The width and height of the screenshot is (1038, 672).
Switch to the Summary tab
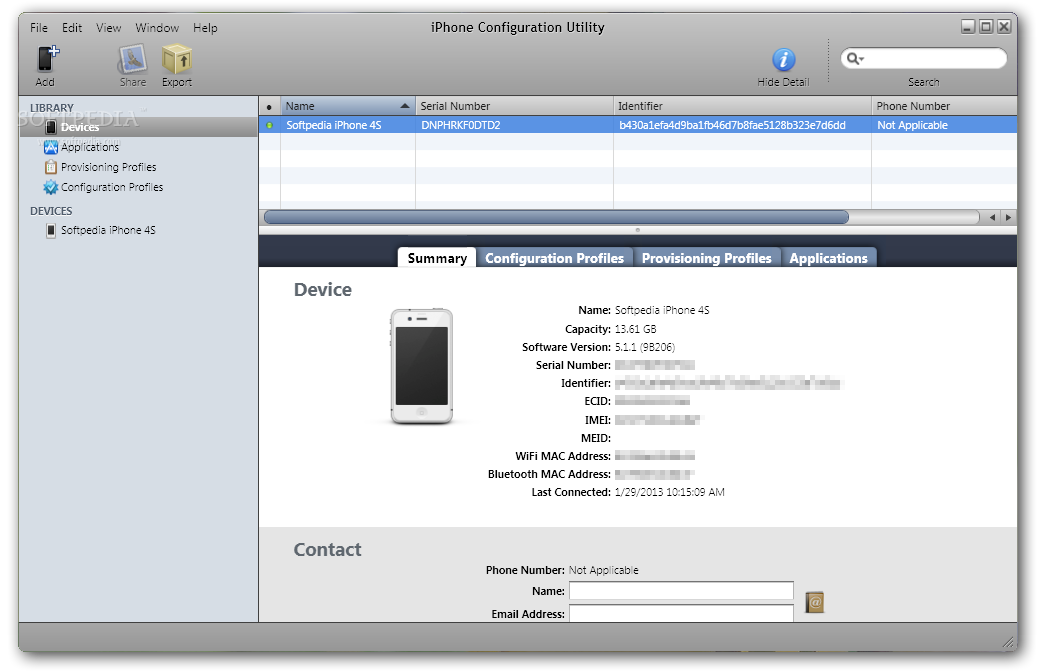pos(437,258)
